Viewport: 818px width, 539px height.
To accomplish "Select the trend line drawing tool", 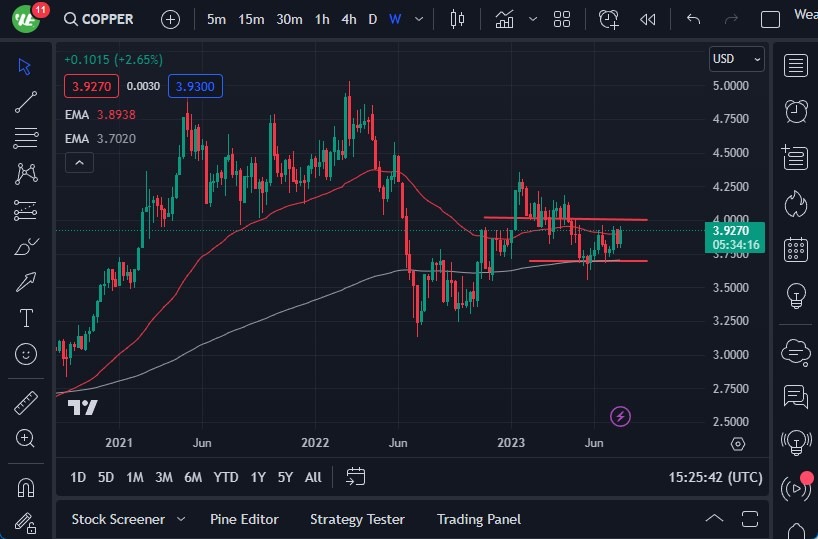I will [x=26, y=102].
